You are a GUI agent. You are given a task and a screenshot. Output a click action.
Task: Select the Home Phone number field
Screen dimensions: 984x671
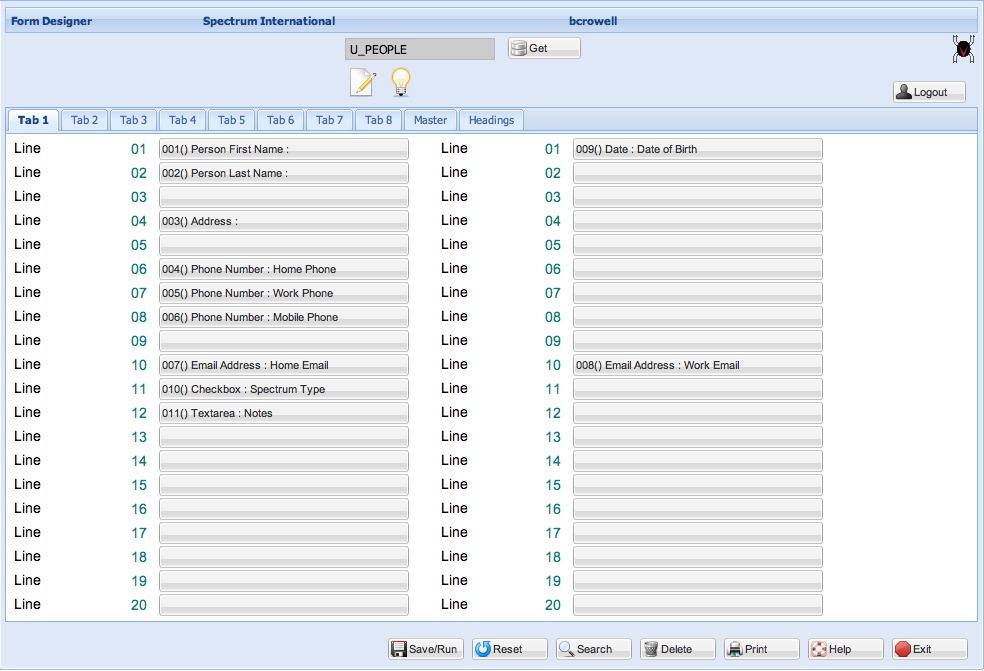click(284, 269)
